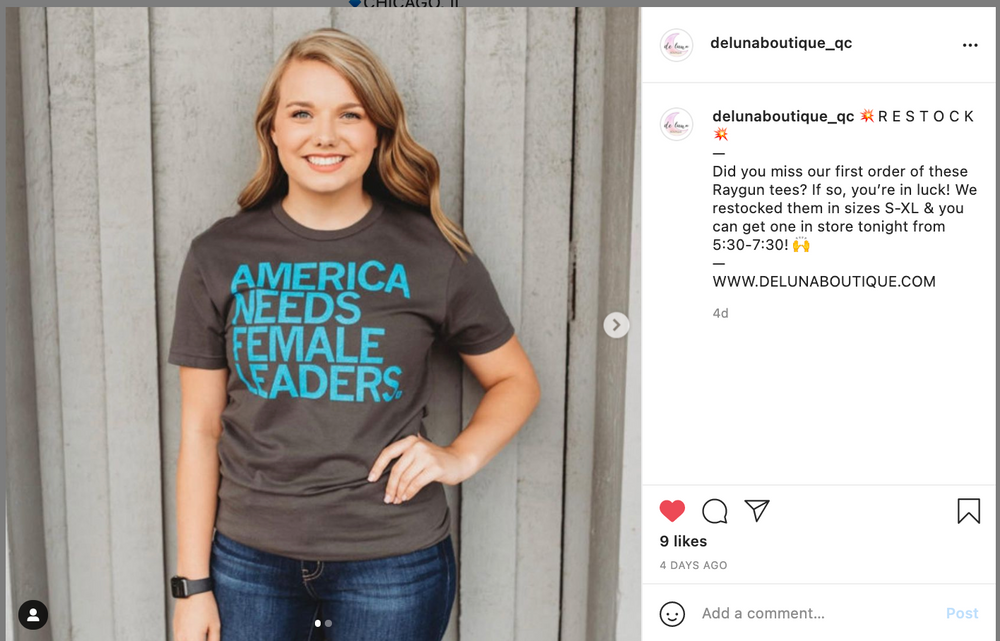Jump to the second carousel dot
Viewport: 1000px width, 641px height.
pyautogui.click(x=328, y=623)
